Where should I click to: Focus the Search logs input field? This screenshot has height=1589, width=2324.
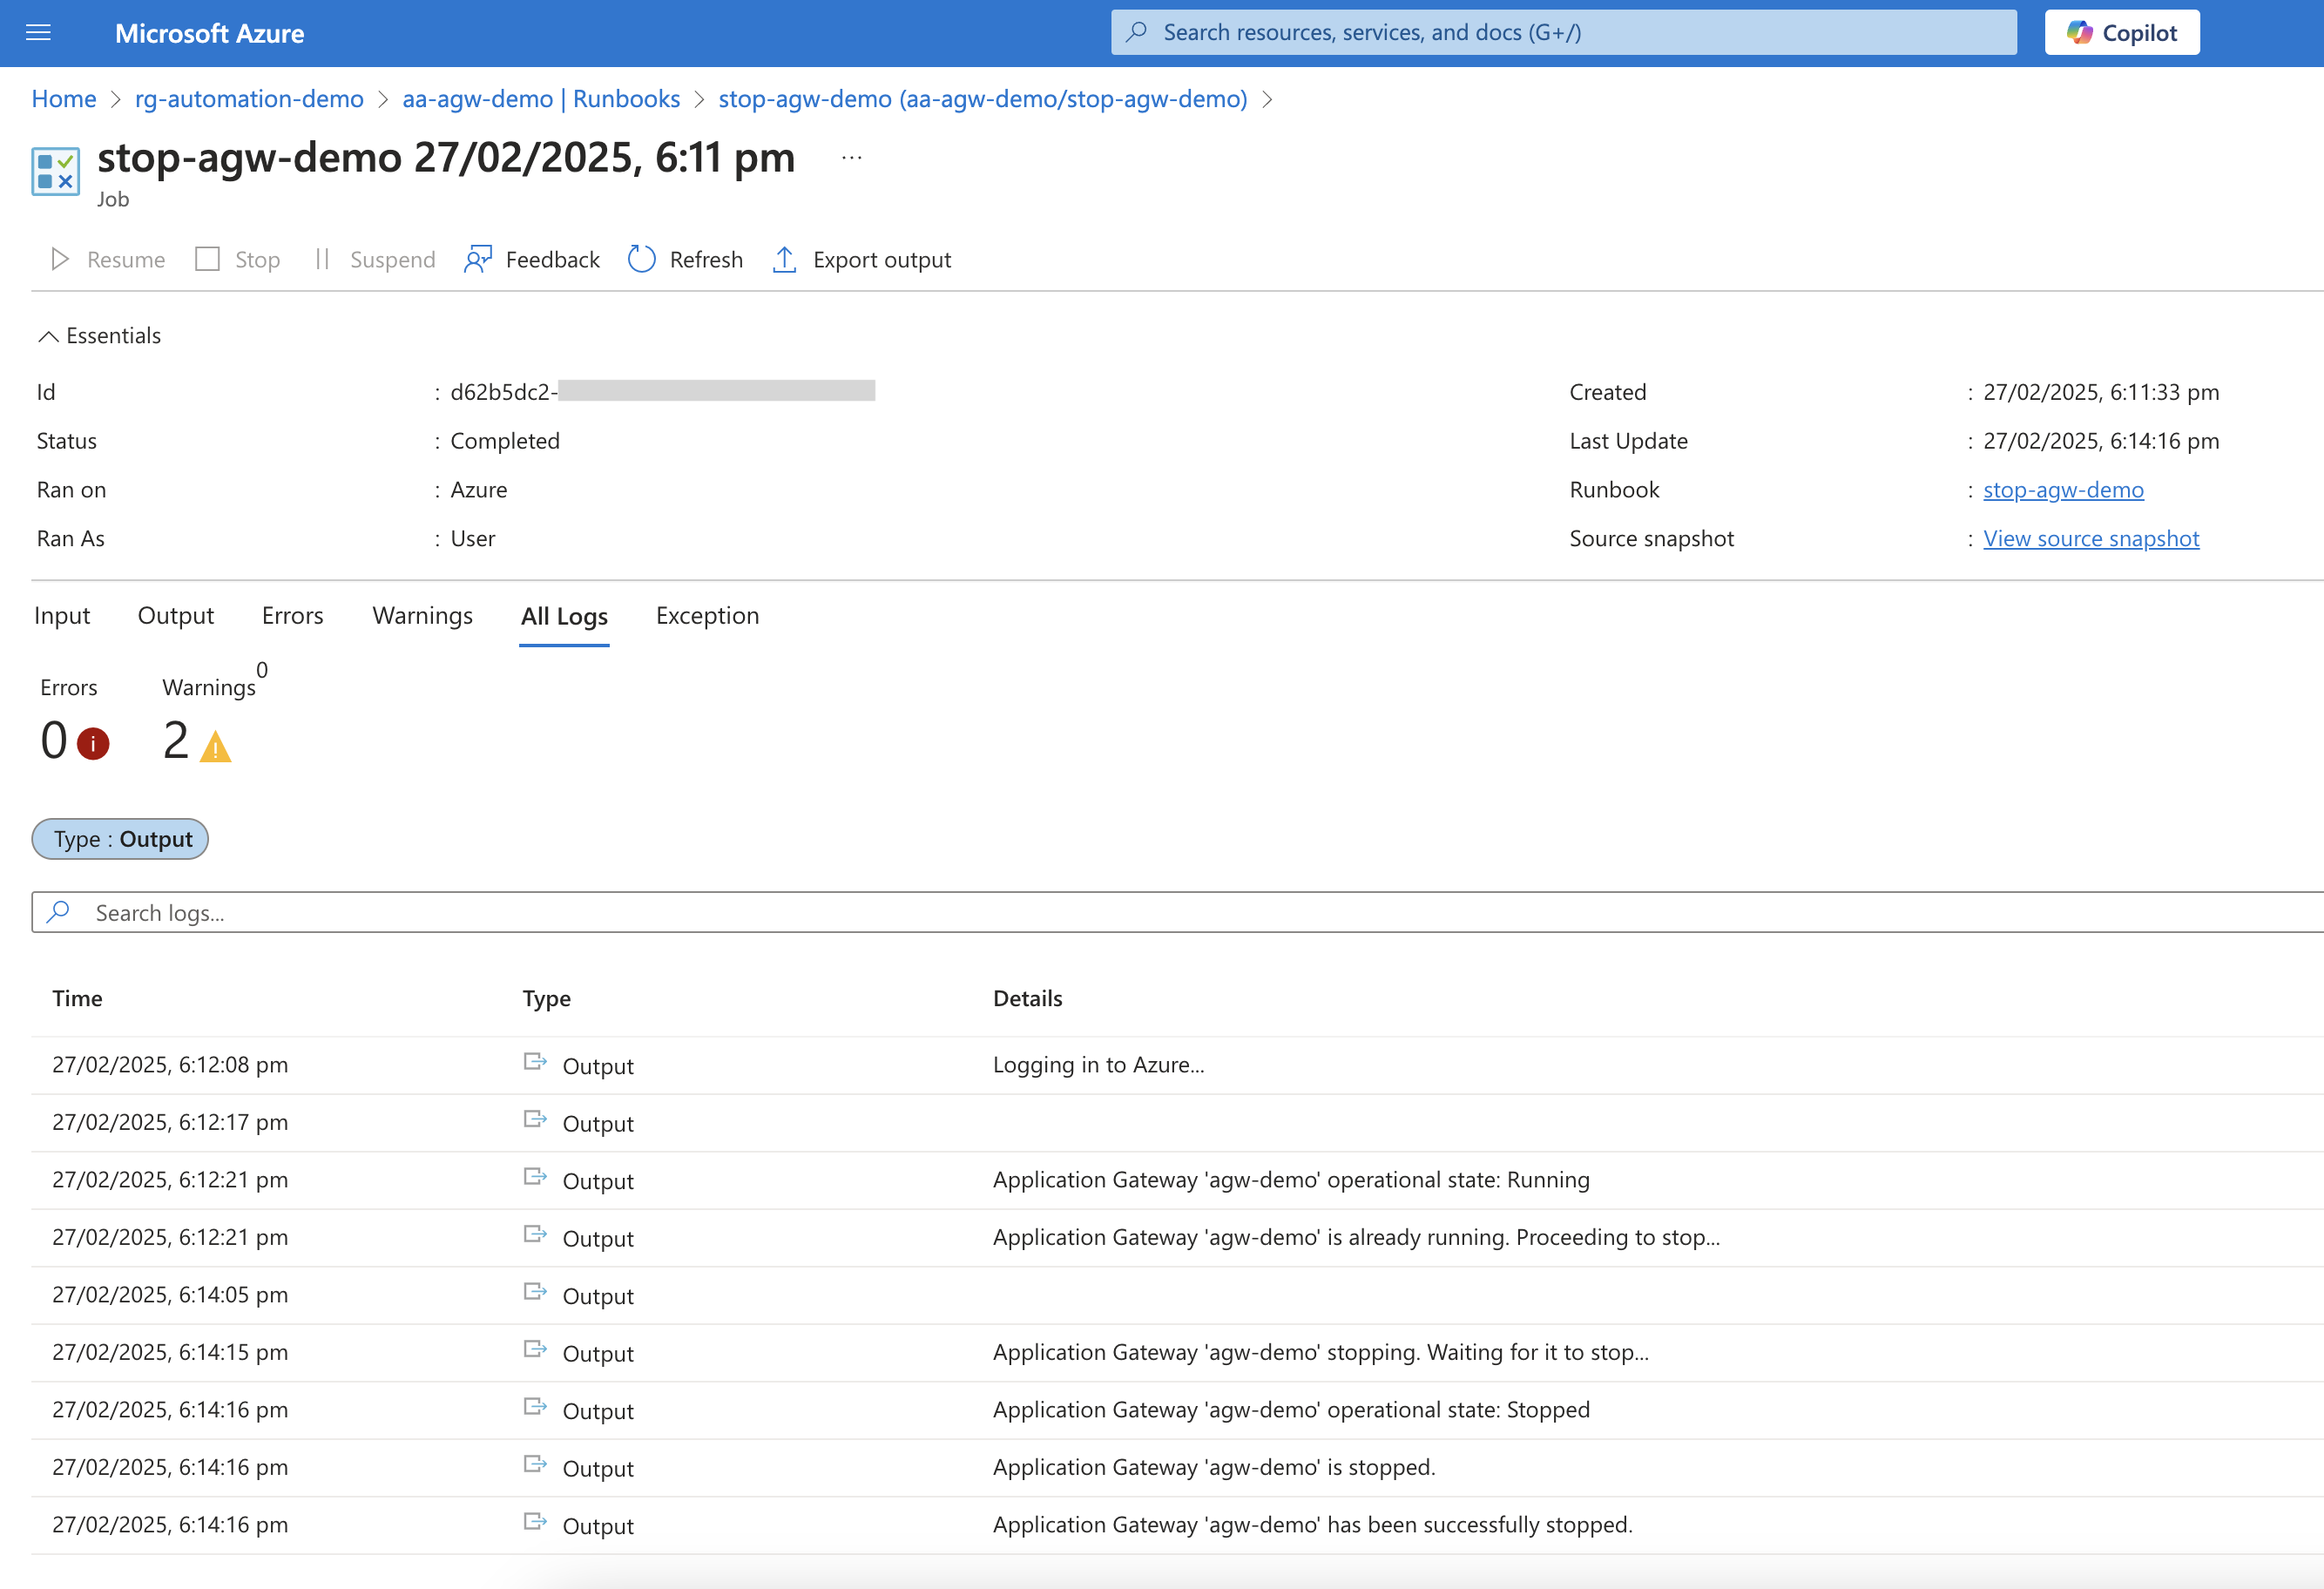[1178, 912]
